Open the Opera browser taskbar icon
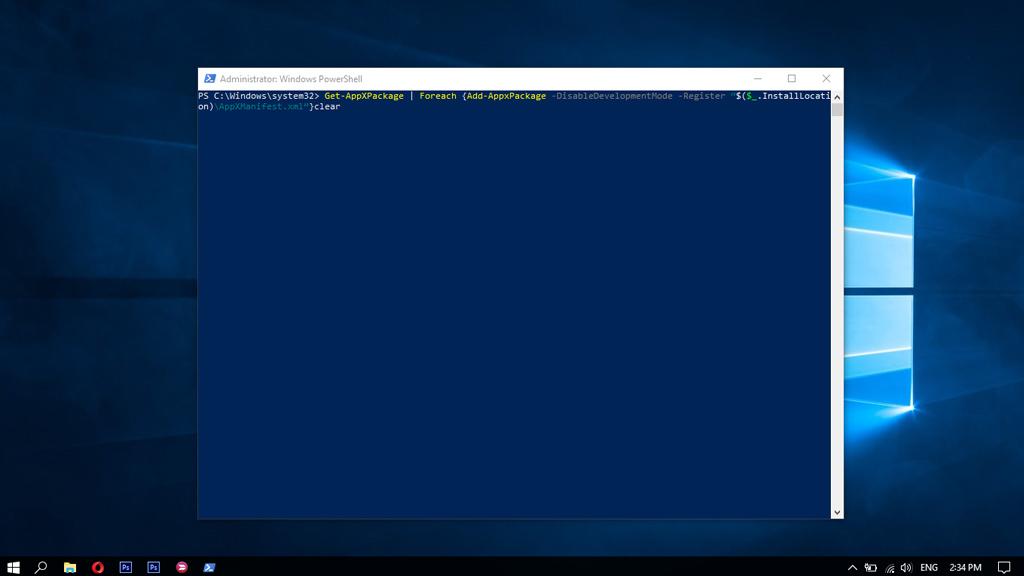Image resolution: width=1024 pixels, height=576 pixels. tap(98, 567)
